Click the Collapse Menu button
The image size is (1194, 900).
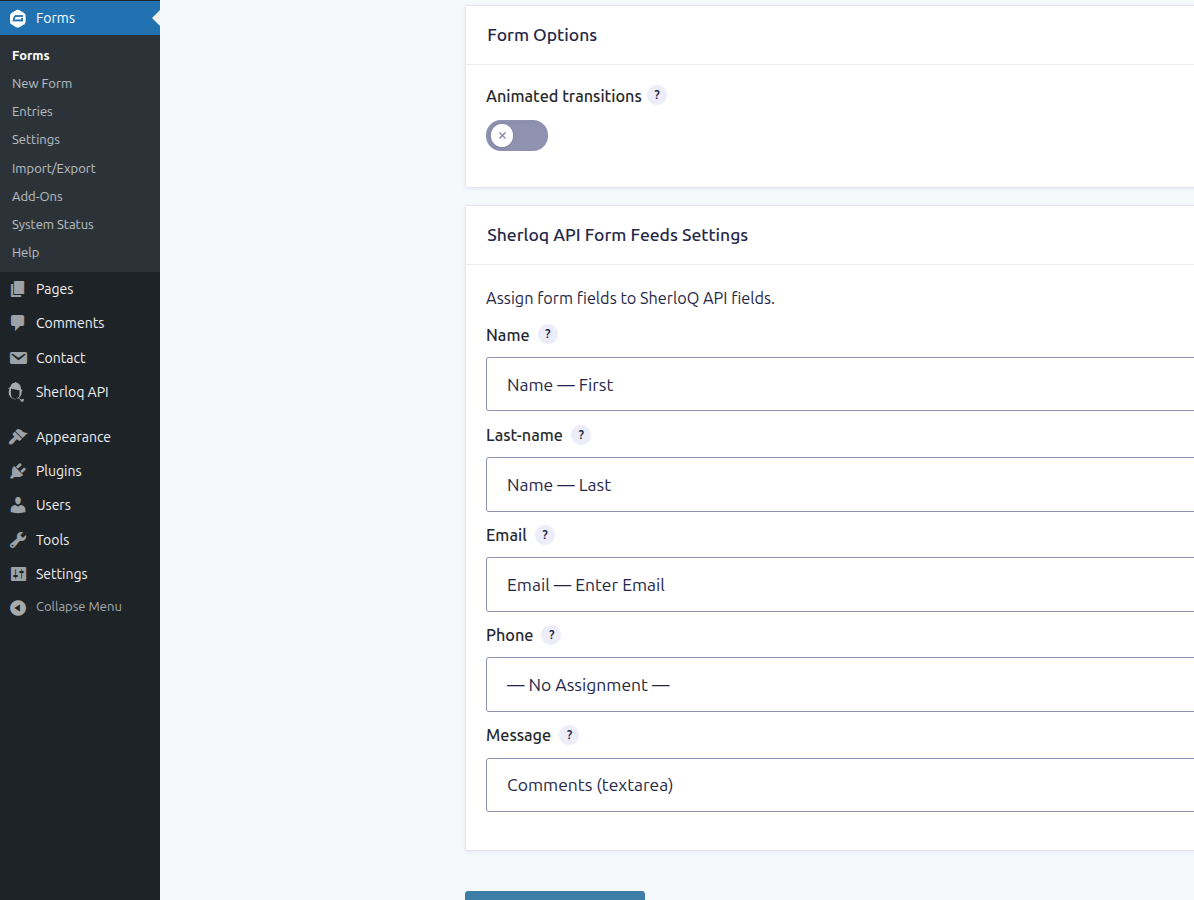click(x=78, y=607)
